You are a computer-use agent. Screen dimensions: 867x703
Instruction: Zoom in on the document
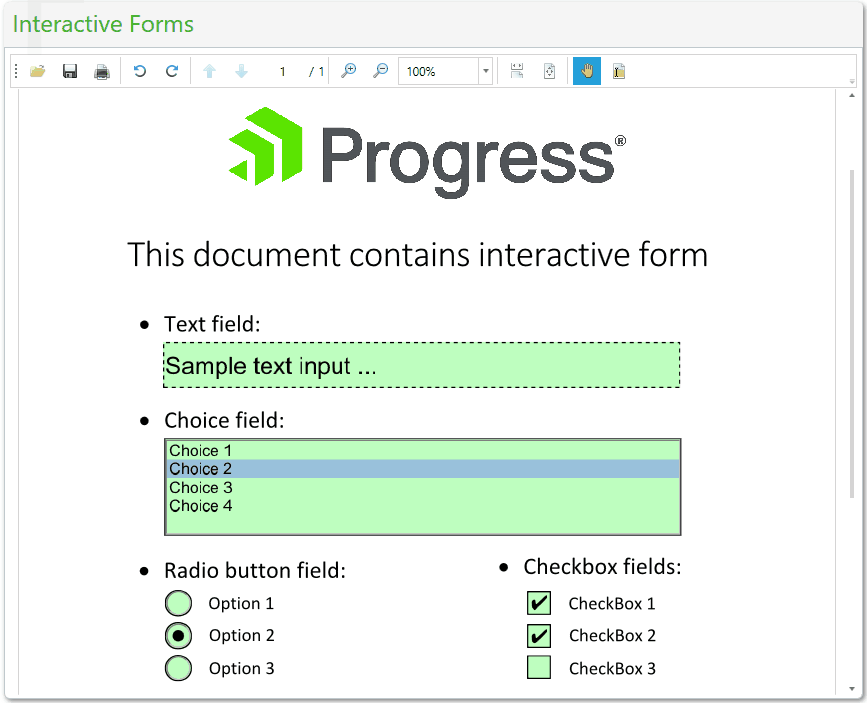click(x=349, y=71)
